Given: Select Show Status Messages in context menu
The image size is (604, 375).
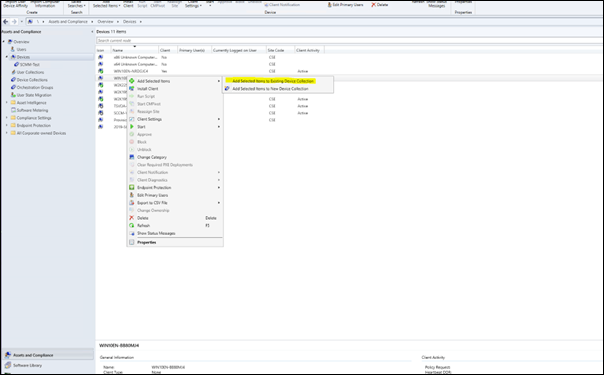Looking at the screenshot, I should coord(175,233).
